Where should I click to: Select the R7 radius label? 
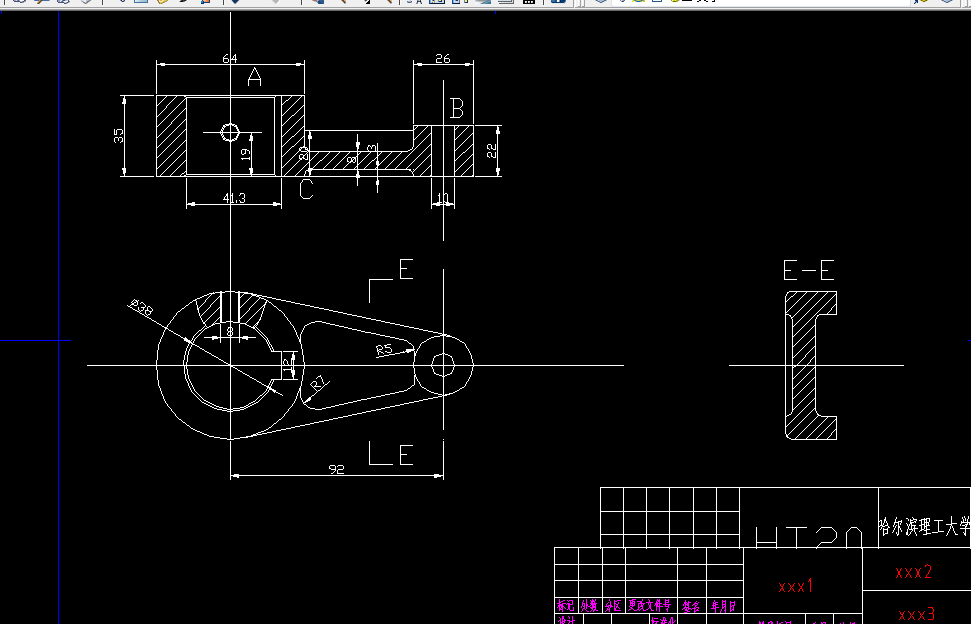tap(318, 383)
